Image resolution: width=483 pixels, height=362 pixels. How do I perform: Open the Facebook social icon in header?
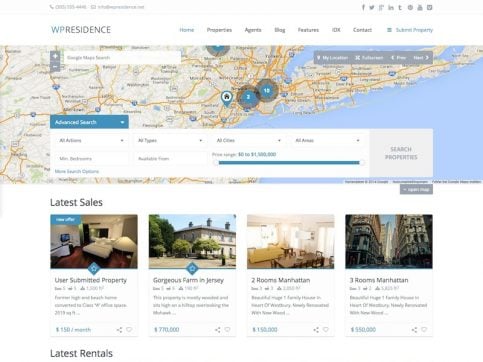pos(363,7)
